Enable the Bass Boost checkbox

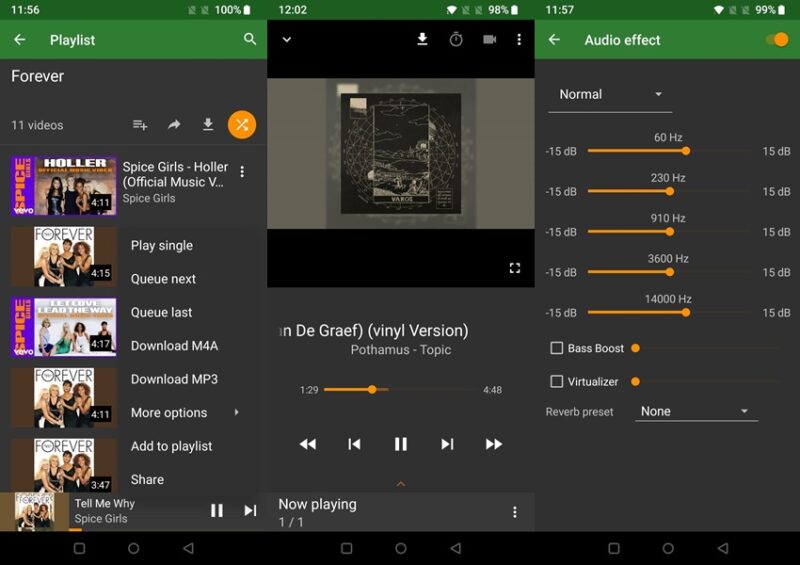tap(557, 348)
